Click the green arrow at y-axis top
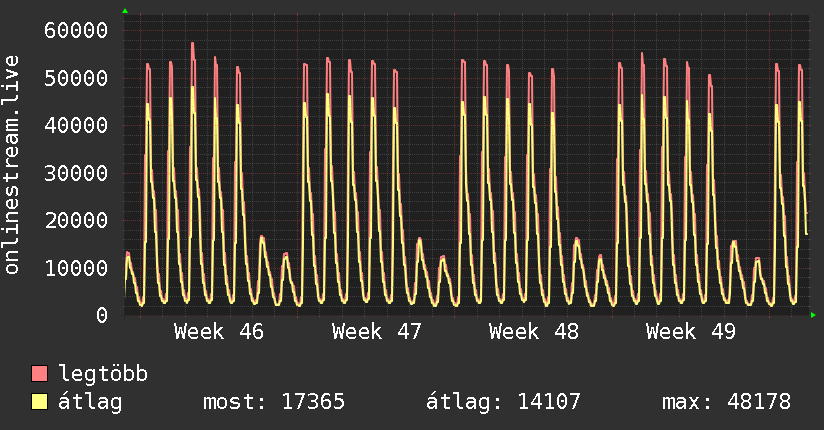The width and height of the screenshot is (824, 430). 125,11
